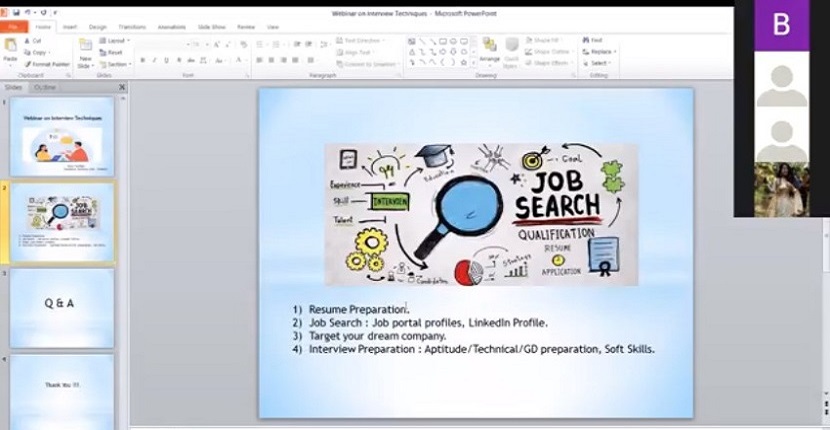Toggle Bold formatting

point(142,60)
